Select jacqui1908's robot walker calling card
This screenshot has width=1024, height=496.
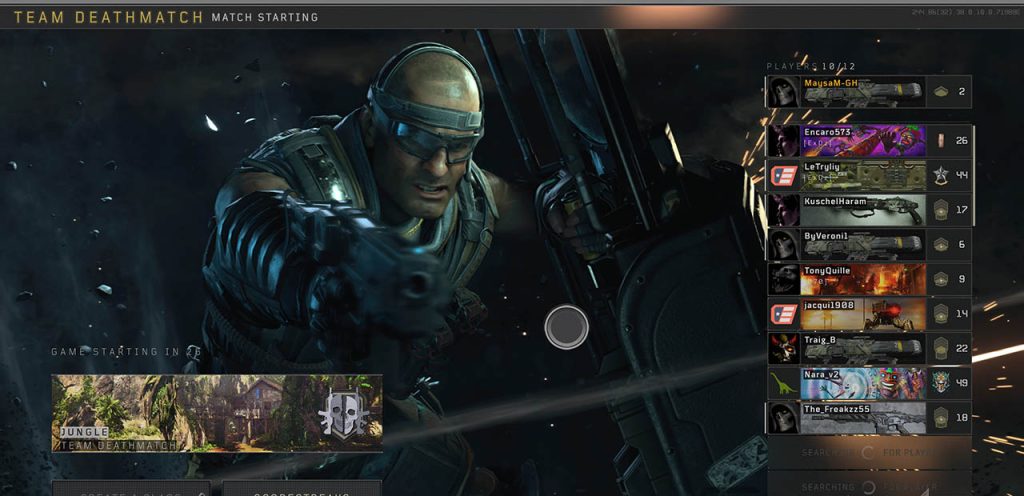tap(863, 314)
